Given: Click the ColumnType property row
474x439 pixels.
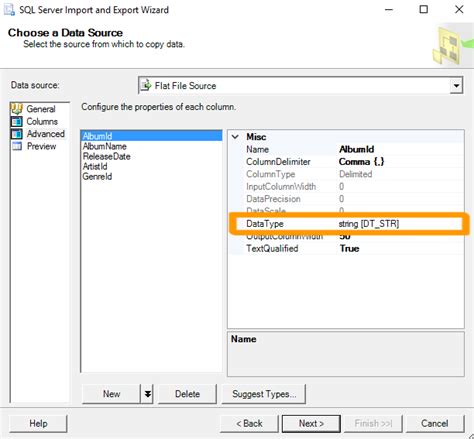Looking at the screenshot, I should [346, 174].
